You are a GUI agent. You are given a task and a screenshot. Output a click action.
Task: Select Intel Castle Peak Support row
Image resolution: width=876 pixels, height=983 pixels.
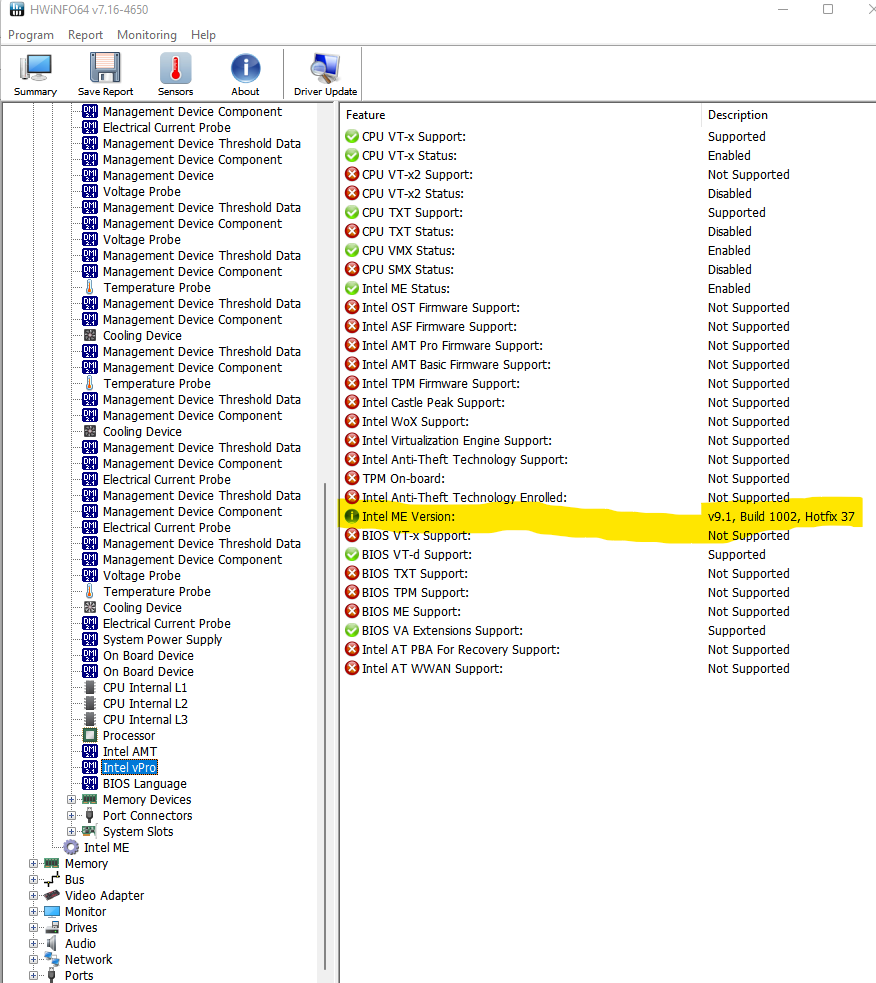pyautogui.click(x=608, y=402)
